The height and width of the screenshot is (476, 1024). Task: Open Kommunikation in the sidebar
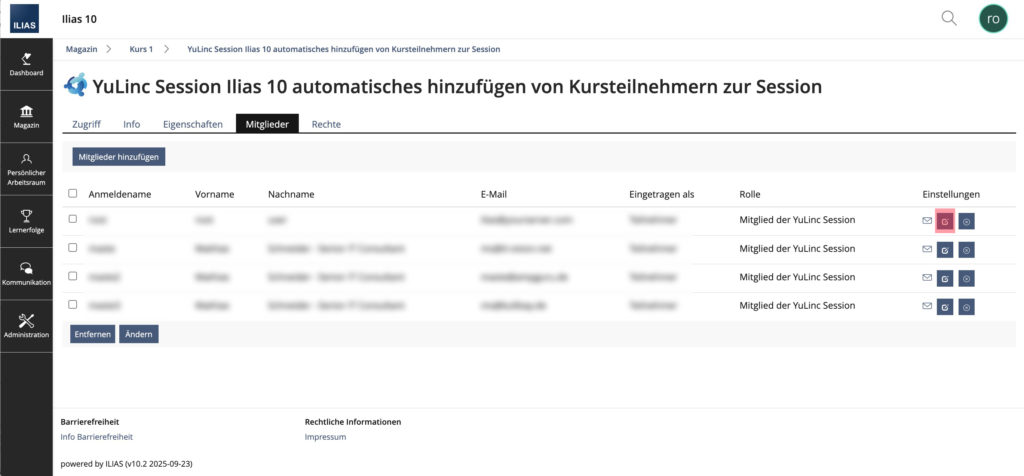coord(26,273)
